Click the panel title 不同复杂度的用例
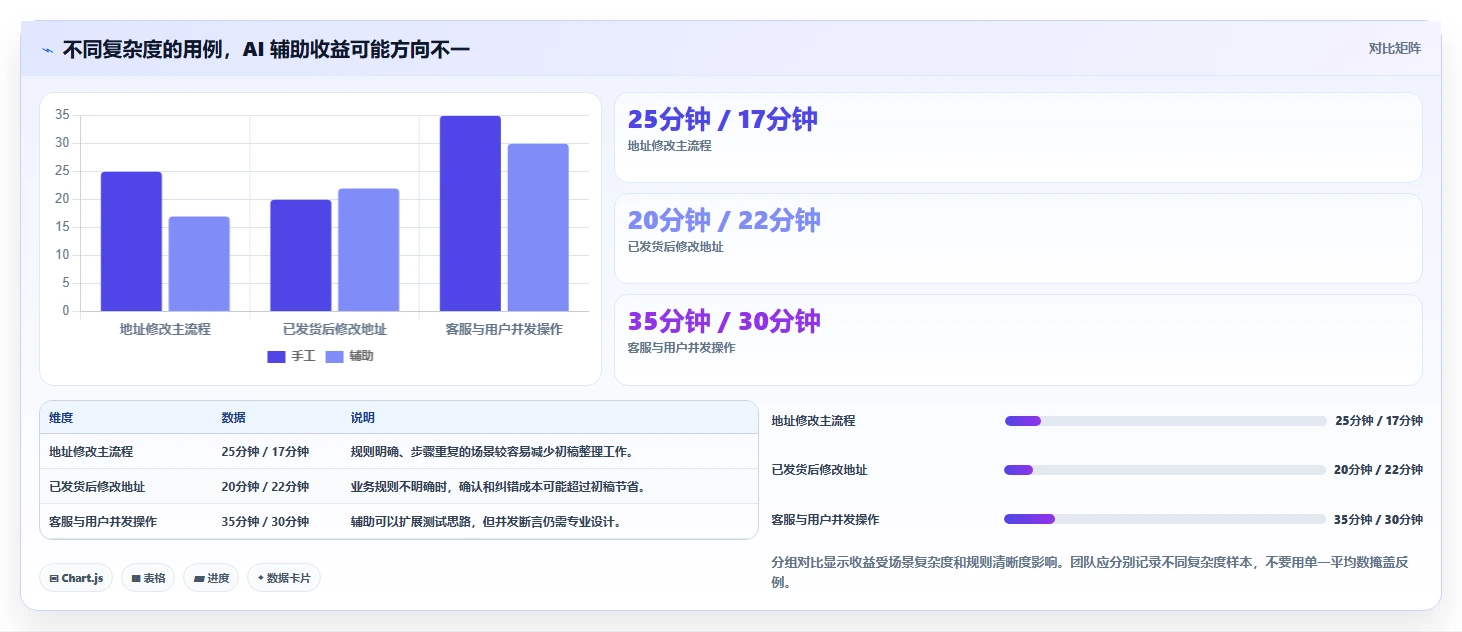 pos(266,49)
